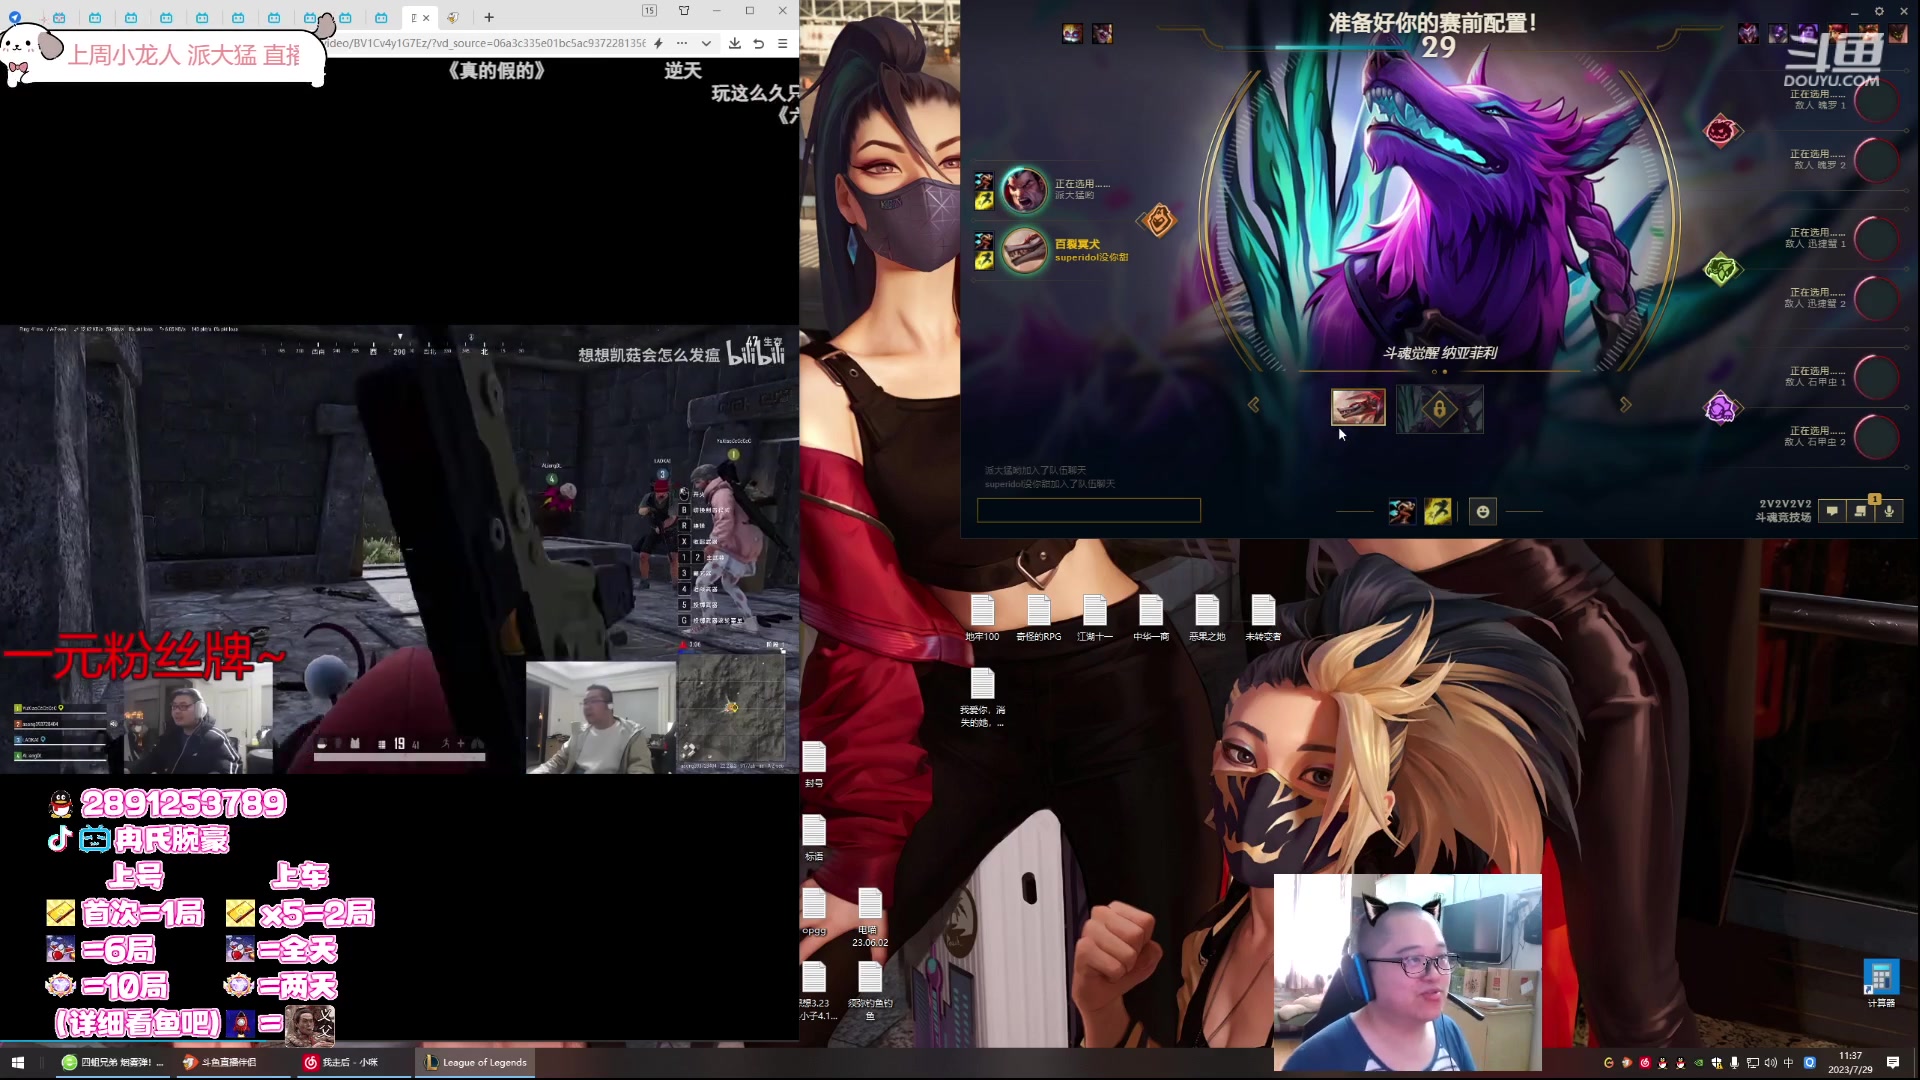
Task: Open the opgg desktop file
Action: coord(814,912)
